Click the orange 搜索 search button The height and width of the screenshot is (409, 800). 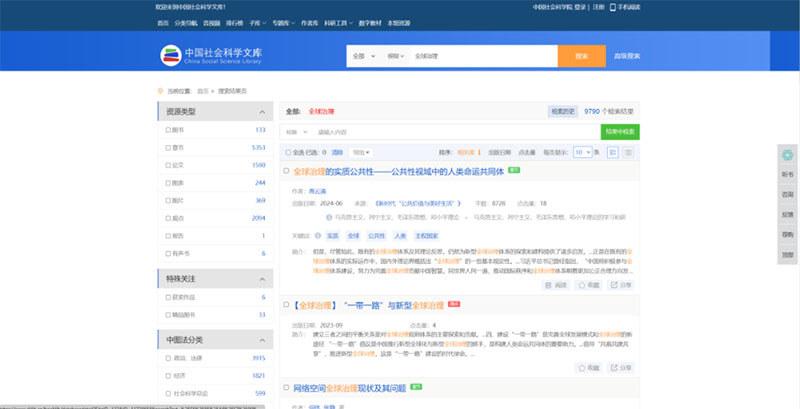(581, 55)
